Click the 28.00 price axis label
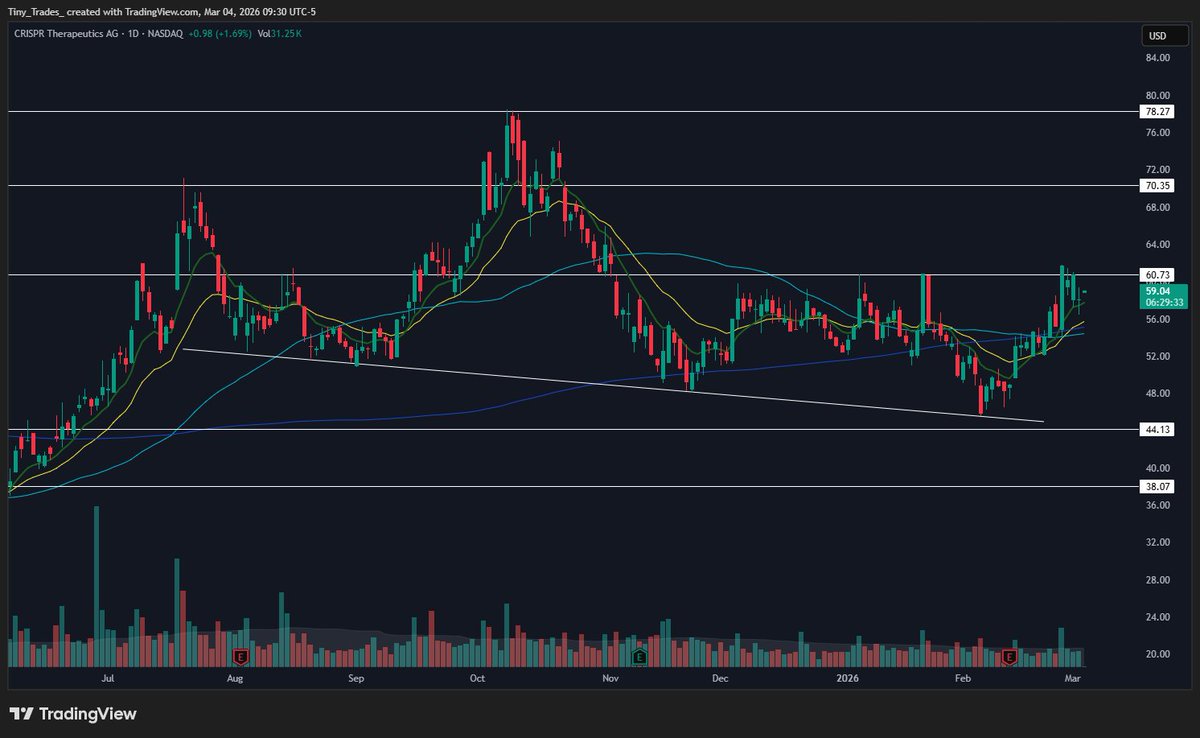The height and width of the screenshot is (738, 1200). 1158,580
